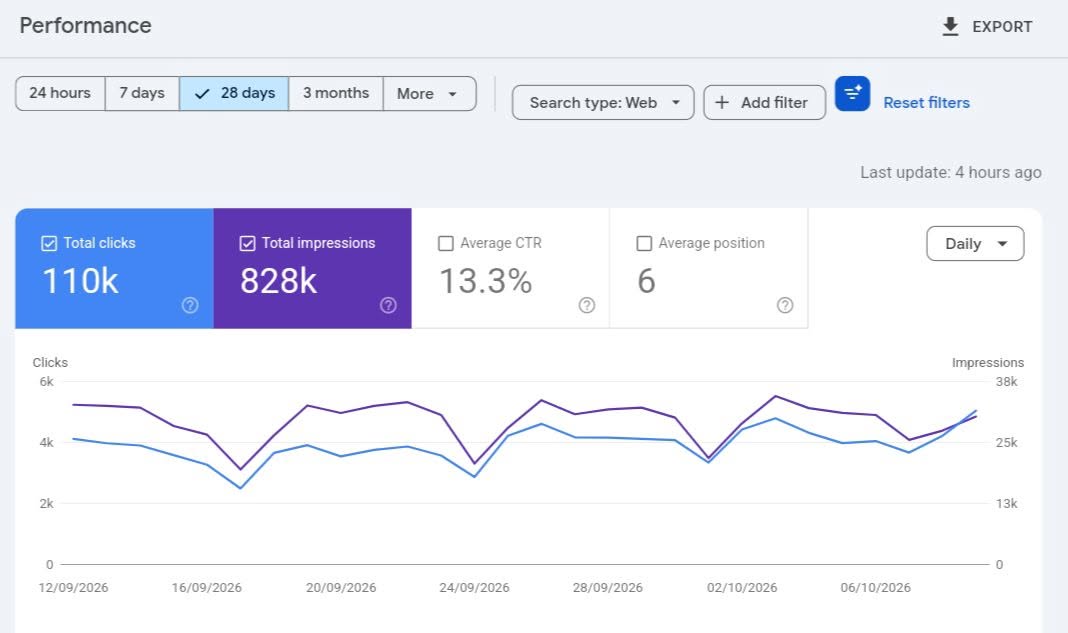Open the Daily granularity dropdown
Viewport: 1068px width, 633px height.
tap(975, 243)
